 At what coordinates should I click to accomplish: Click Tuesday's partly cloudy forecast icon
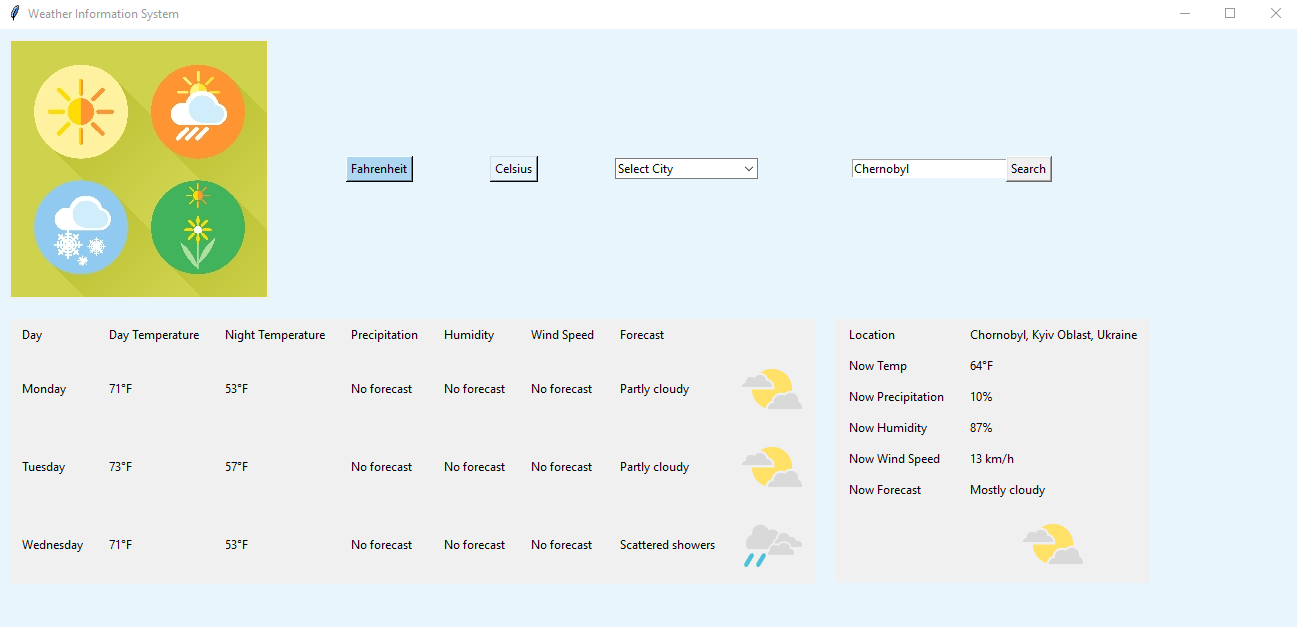[771, 467]
